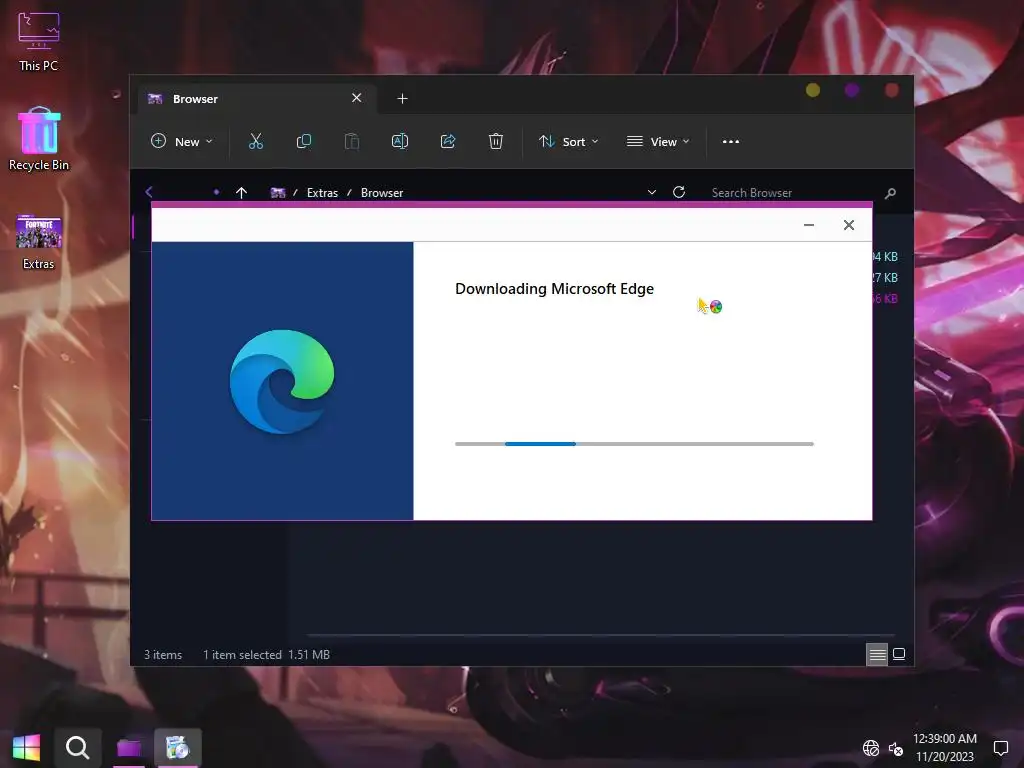Viewport: 1024px width, 768px height.
Task: Click the Cut scissors icon
Action: 256,141
